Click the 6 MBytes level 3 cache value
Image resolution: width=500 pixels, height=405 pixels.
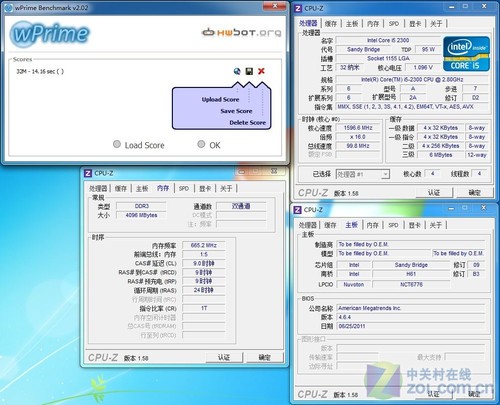pyautogui.click(x=441, y=155)
